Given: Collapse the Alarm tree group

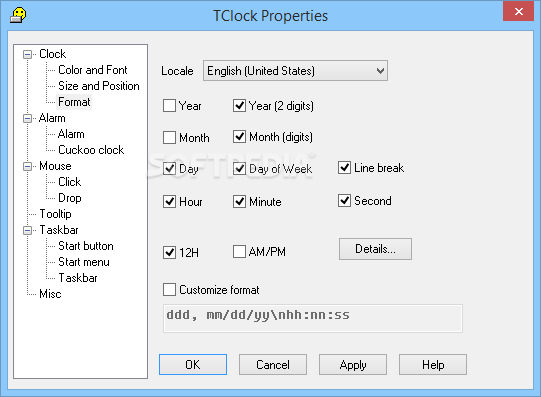Looking at the screenshot, I should [27, 118].
